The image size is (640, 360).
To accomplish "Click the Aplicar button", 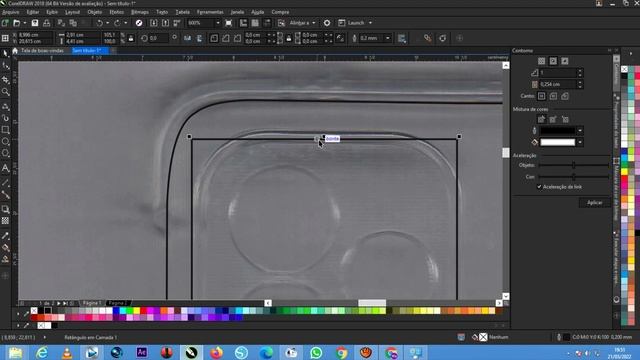I will (x=594, y=202).
